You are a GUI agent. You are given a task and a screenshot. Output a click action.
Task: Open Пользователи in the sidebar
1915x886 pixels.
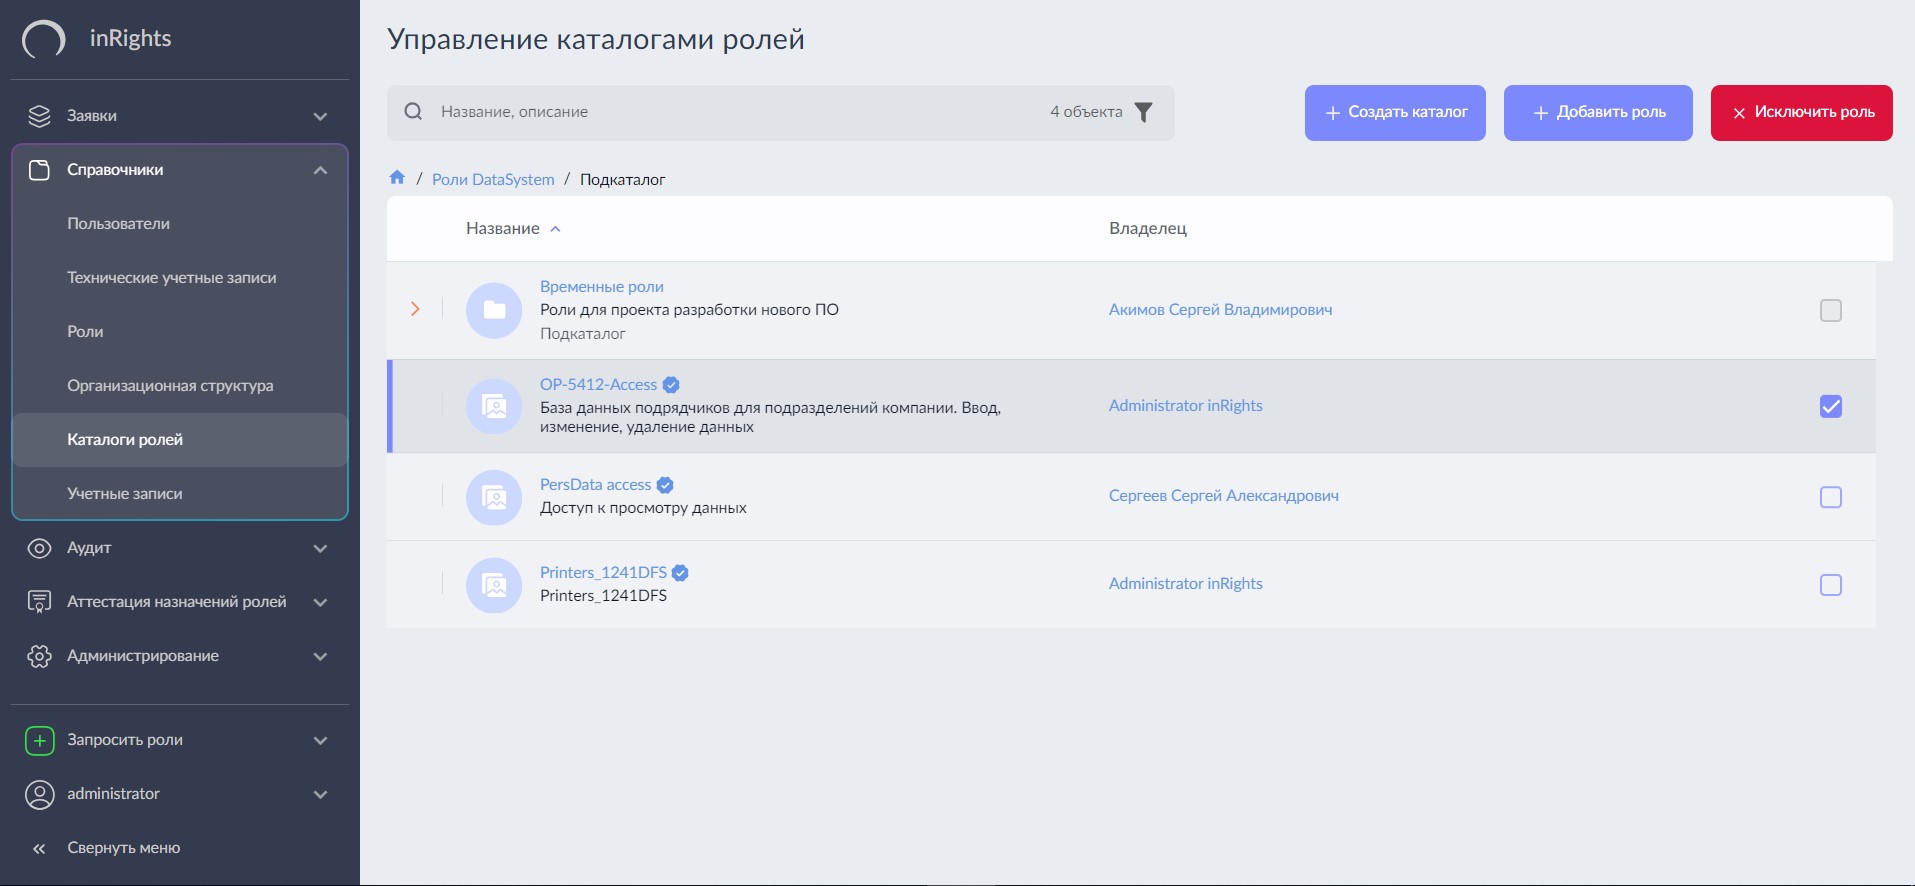(118, 224)
